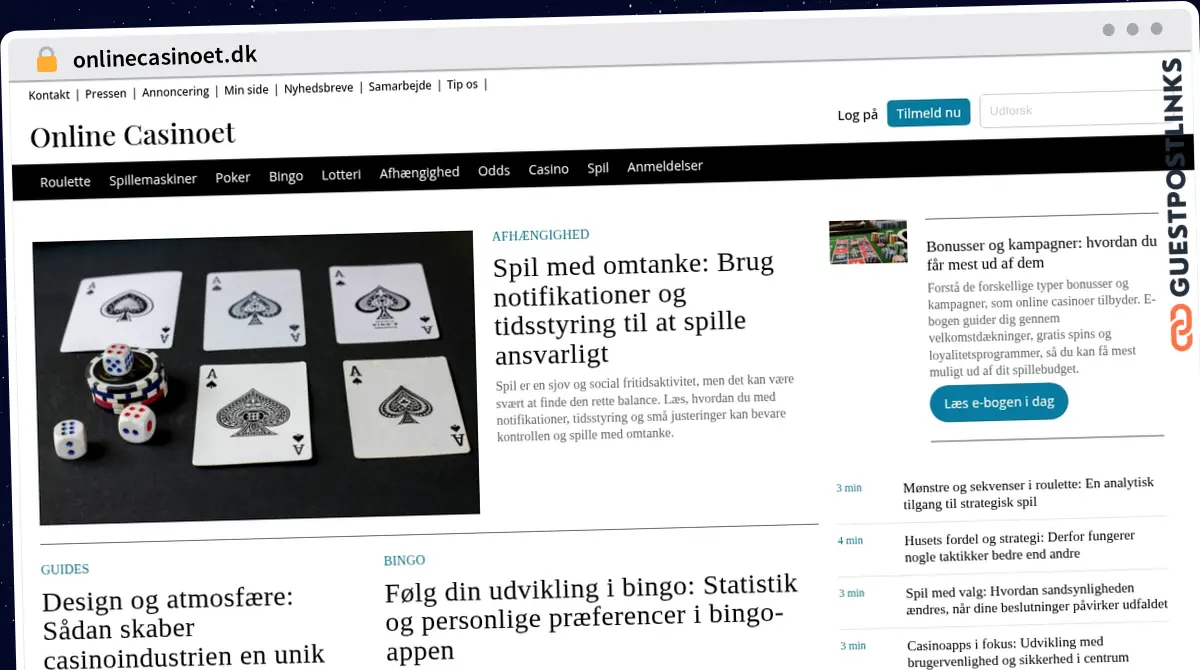Select Spillemaskiner in the navigation bar

click(x=153, y=180)
